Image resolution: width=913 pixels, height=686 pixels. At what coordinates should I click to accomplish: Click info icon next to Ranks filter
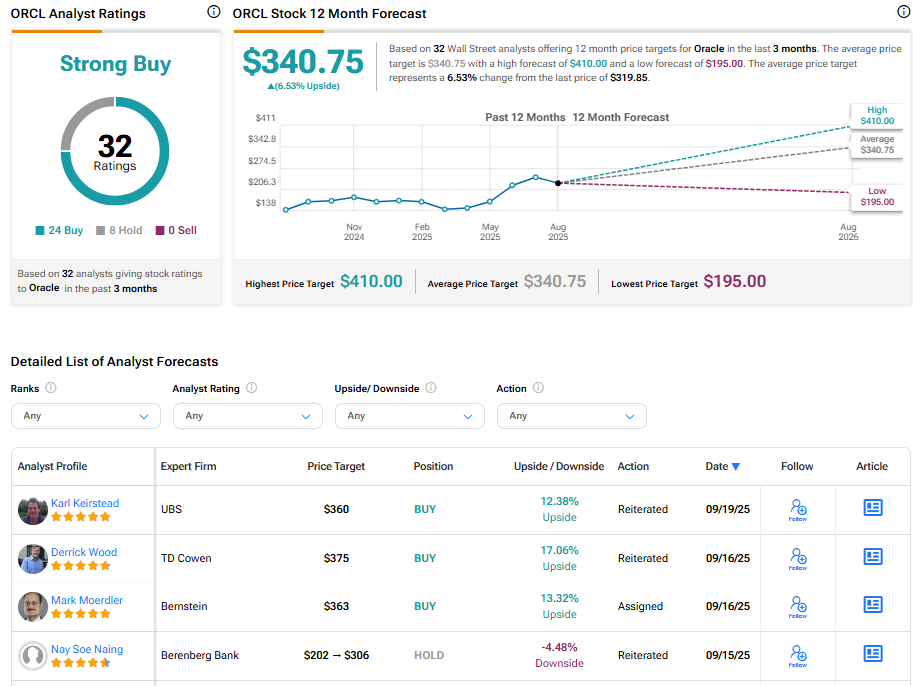tap(51, 388)
